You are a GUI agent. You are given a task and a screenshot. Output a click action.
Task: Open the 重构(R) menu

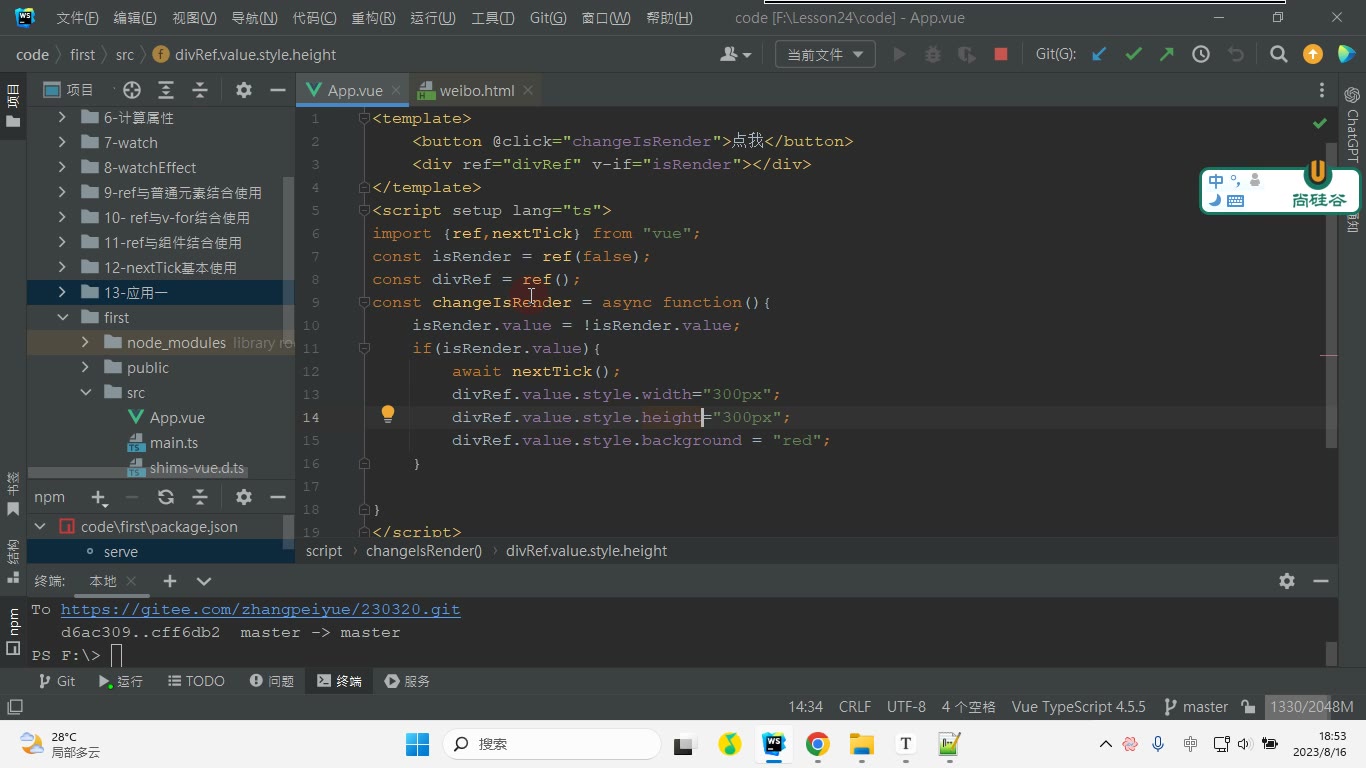[x=373, y=18]
